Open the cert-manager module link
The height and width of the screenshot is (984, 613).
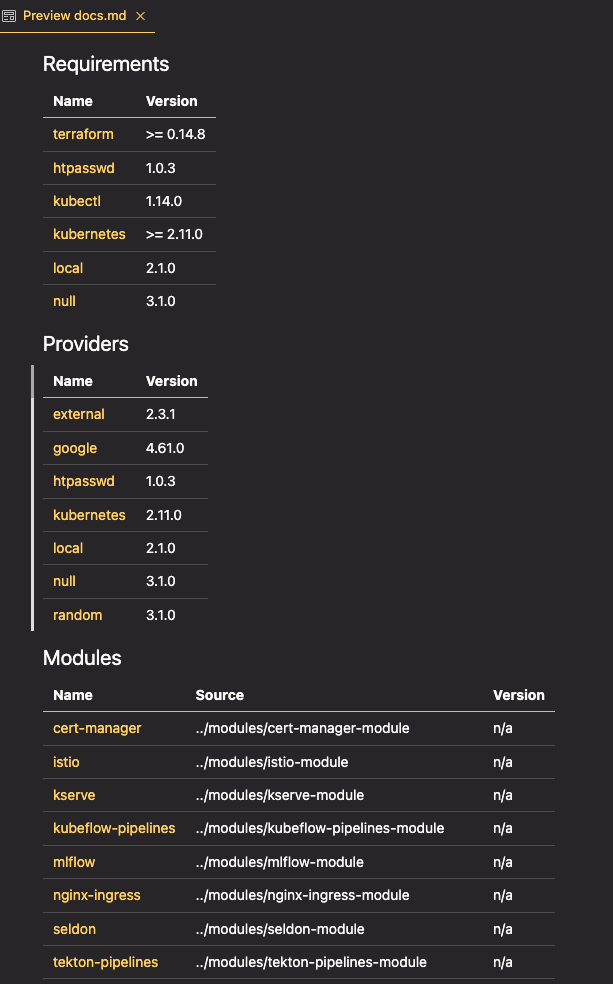pyautogui.click(x=97, y=728)
